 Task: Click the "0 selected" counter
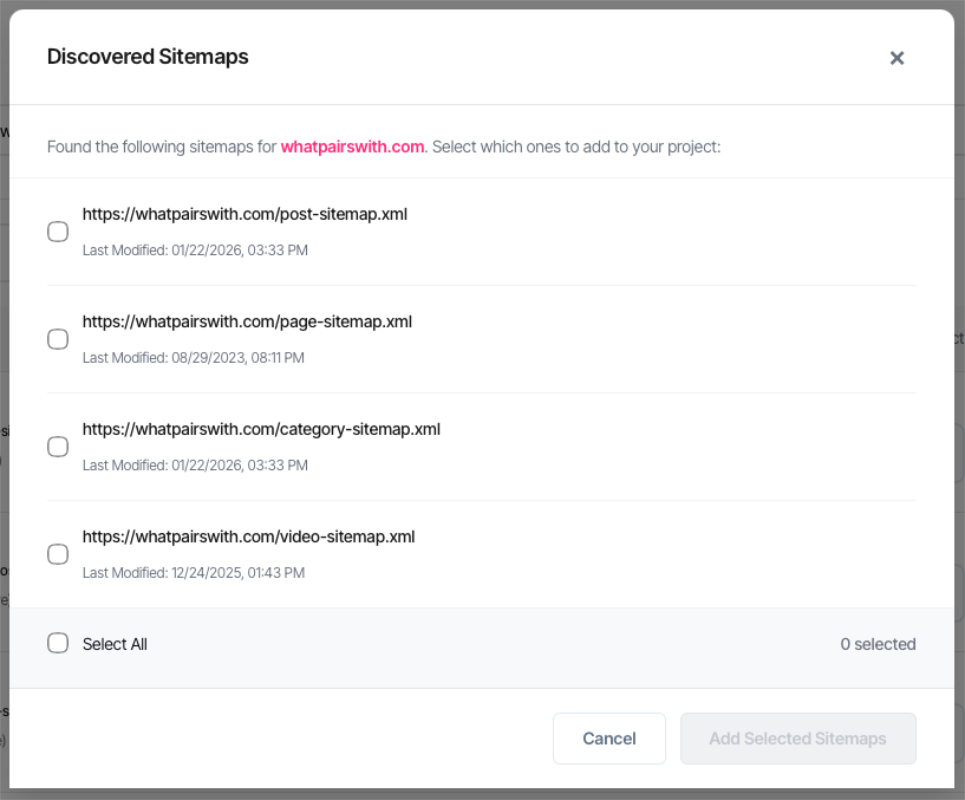tap(877, 644)
